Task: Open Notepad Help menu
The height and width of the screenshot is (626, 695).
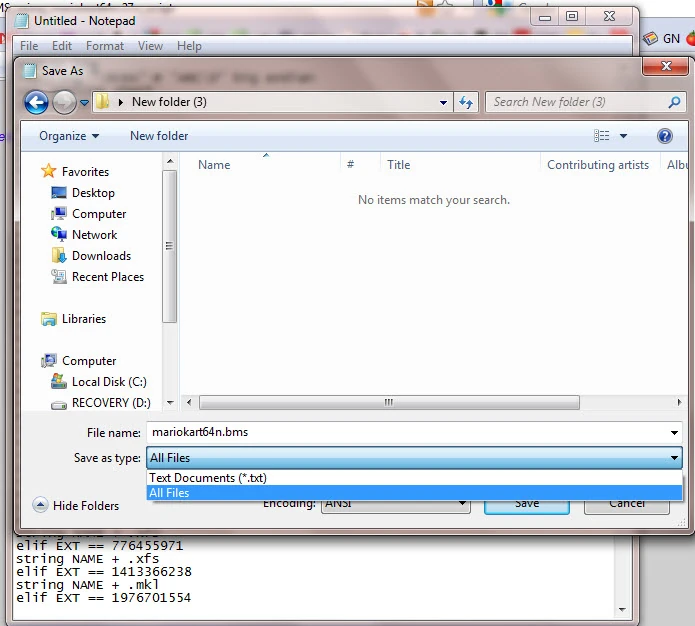Action: (x=189, y=46)
